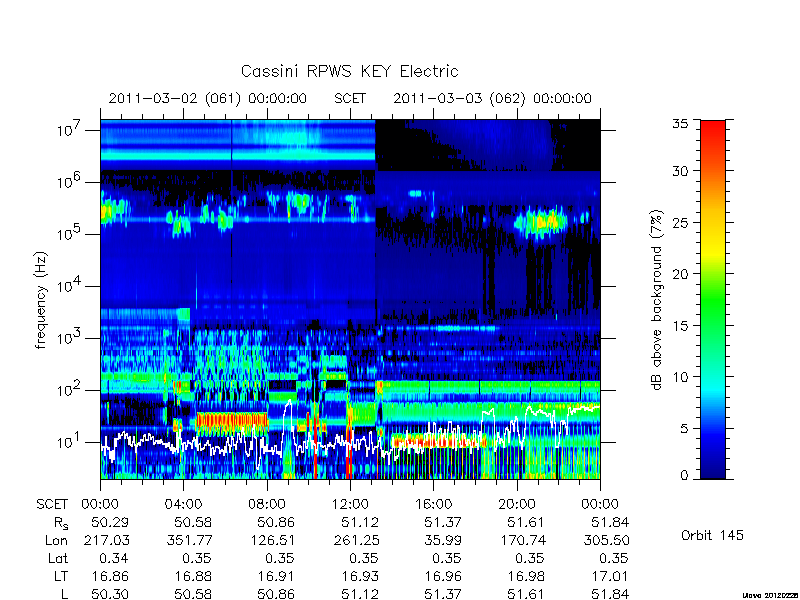Click L value '50.30'
The width and height of the screenshot is (800, 600).
click(110, 594)
